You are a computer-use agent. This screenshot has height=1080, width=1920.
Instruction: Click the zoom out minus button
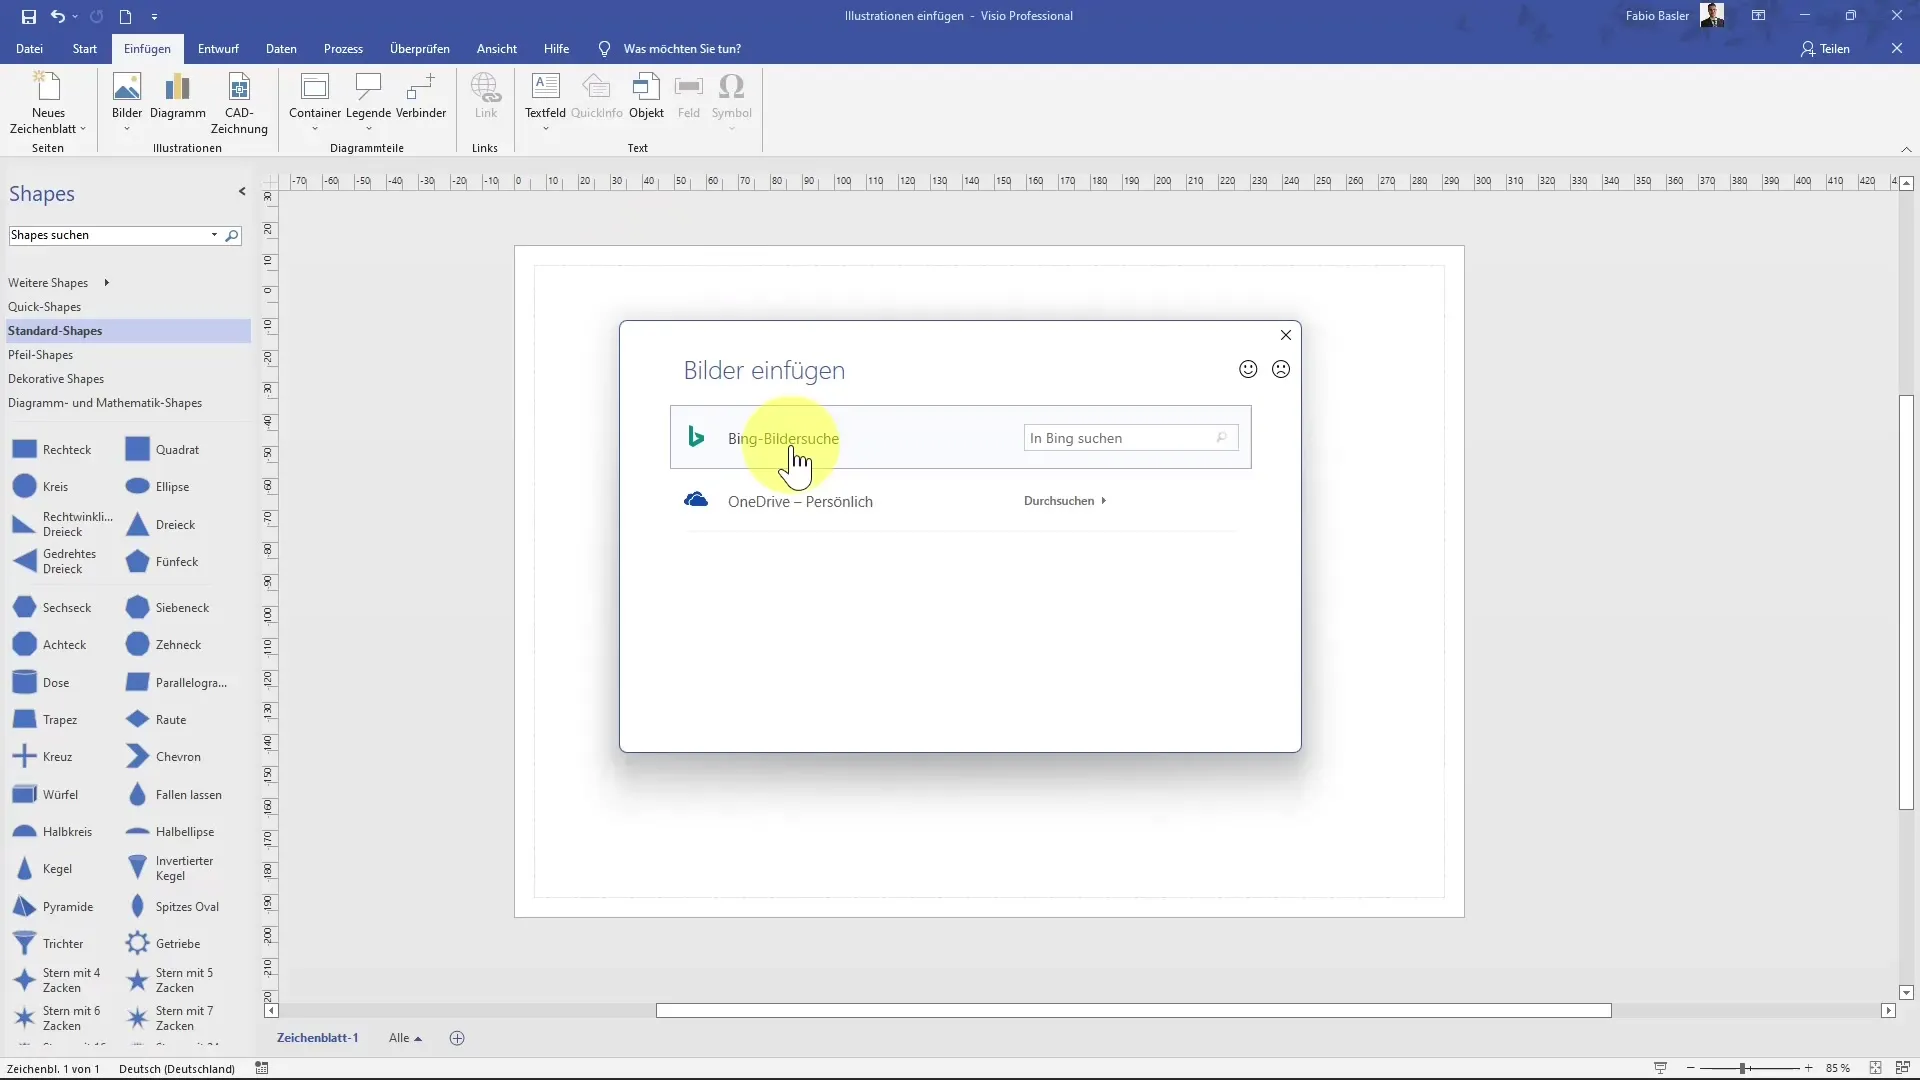tap(1690, 1068)
